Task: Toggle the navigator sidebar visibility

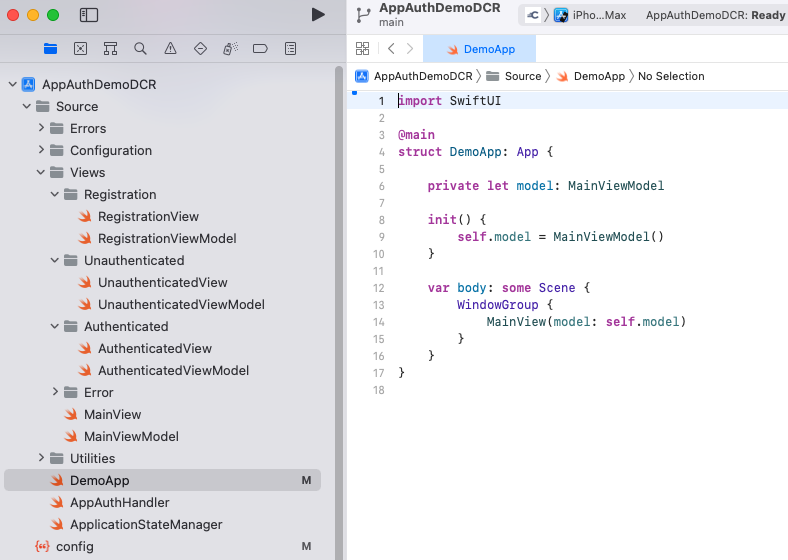Action: [89, 15]
